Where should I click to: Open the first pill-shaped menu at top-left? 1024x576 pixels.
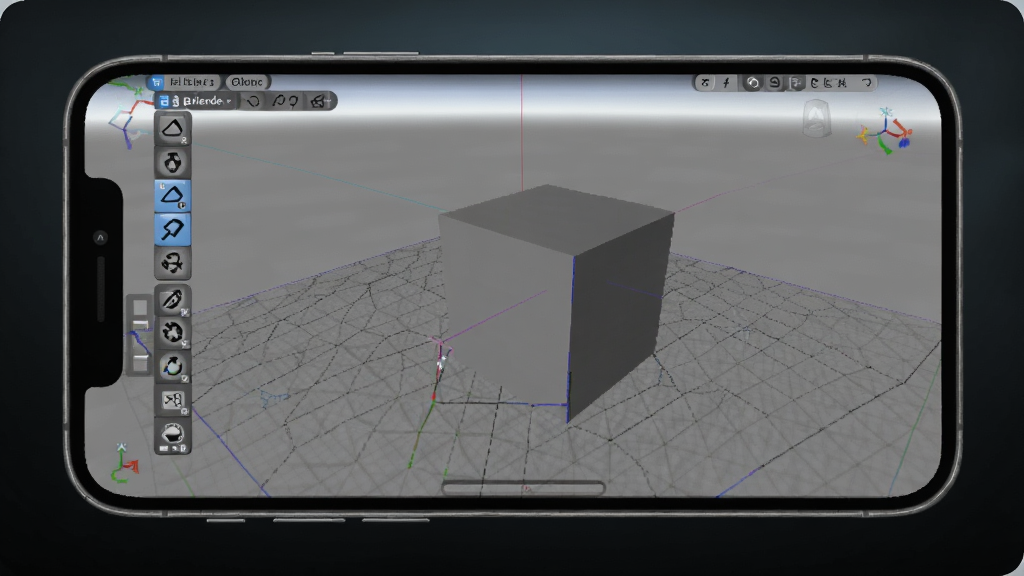click(185, 82)
